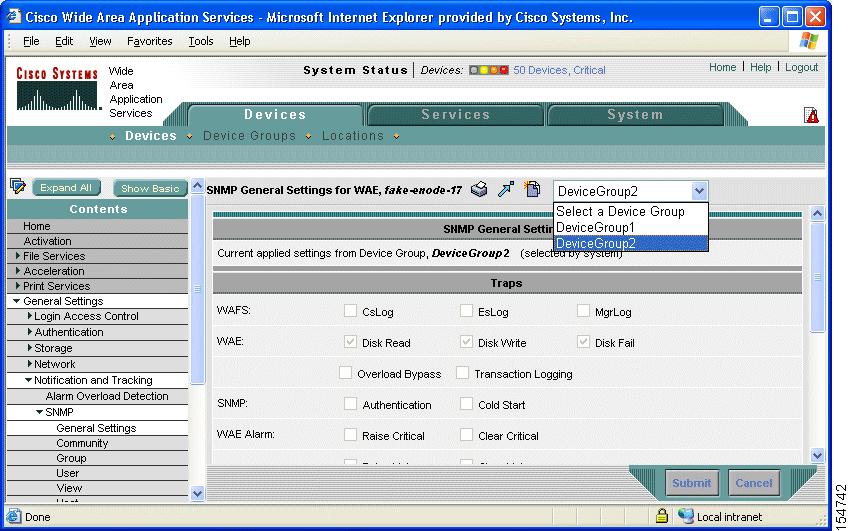This screenshot has width=849, height=531.
Task: Click the apply defaults wand icon
Action: point(506,190)
